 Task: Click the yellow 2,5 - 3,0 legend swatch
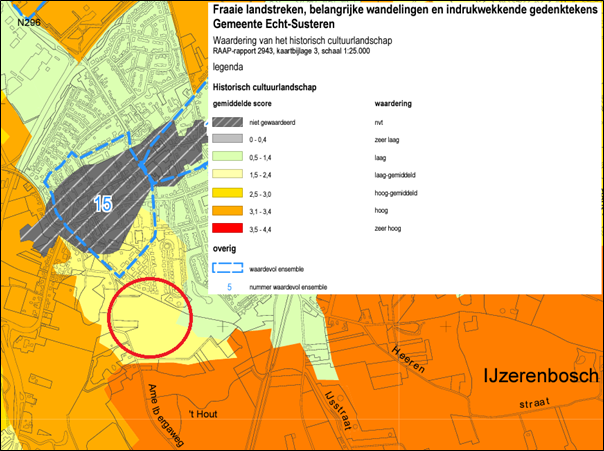tap(227, 193)
